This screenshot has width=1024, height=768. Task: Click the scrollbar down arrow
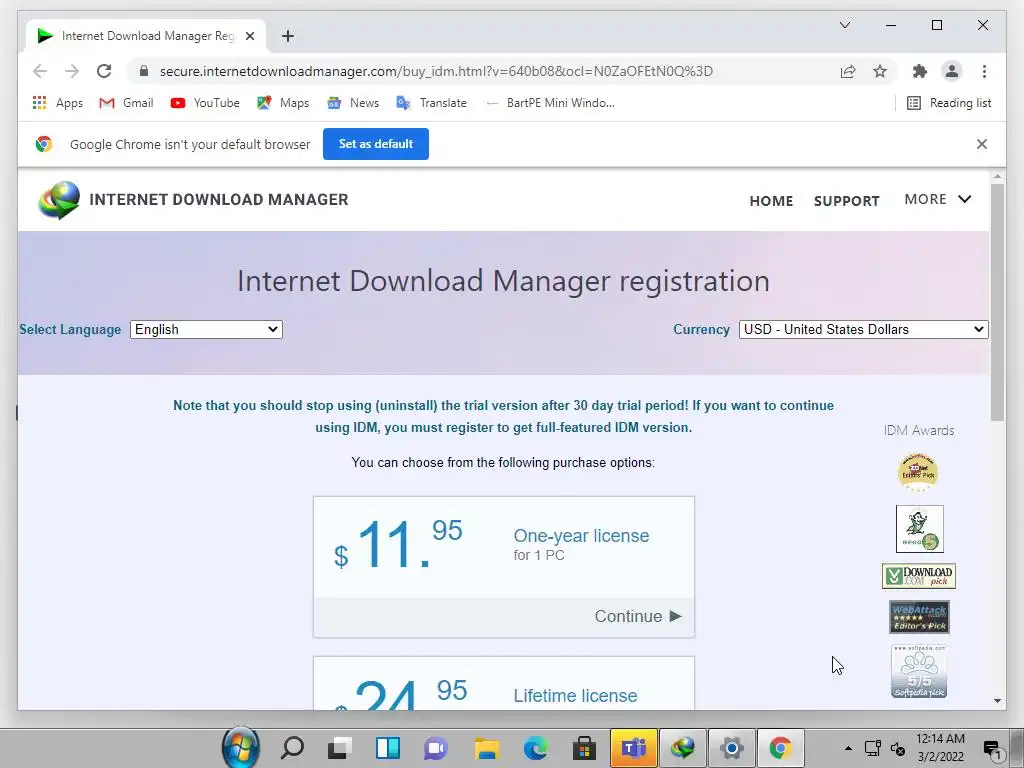click(997, 701)
